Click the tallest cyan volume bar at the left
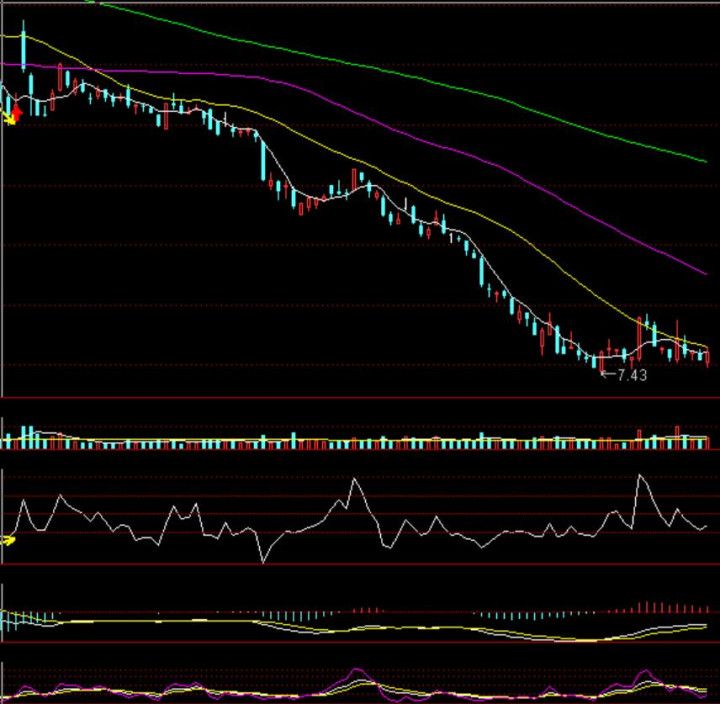The width and height of the screenshot is (720, 704). click(30, 436)
